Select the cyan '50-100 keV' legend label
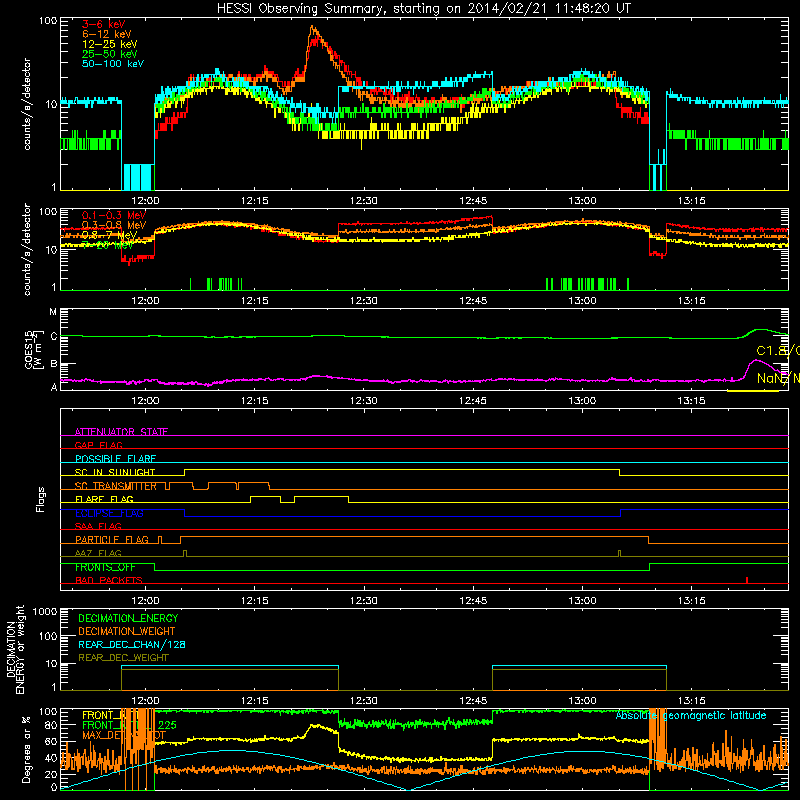Screen dimensions: 800x800 pyautogui.click(x=113, y=64)
